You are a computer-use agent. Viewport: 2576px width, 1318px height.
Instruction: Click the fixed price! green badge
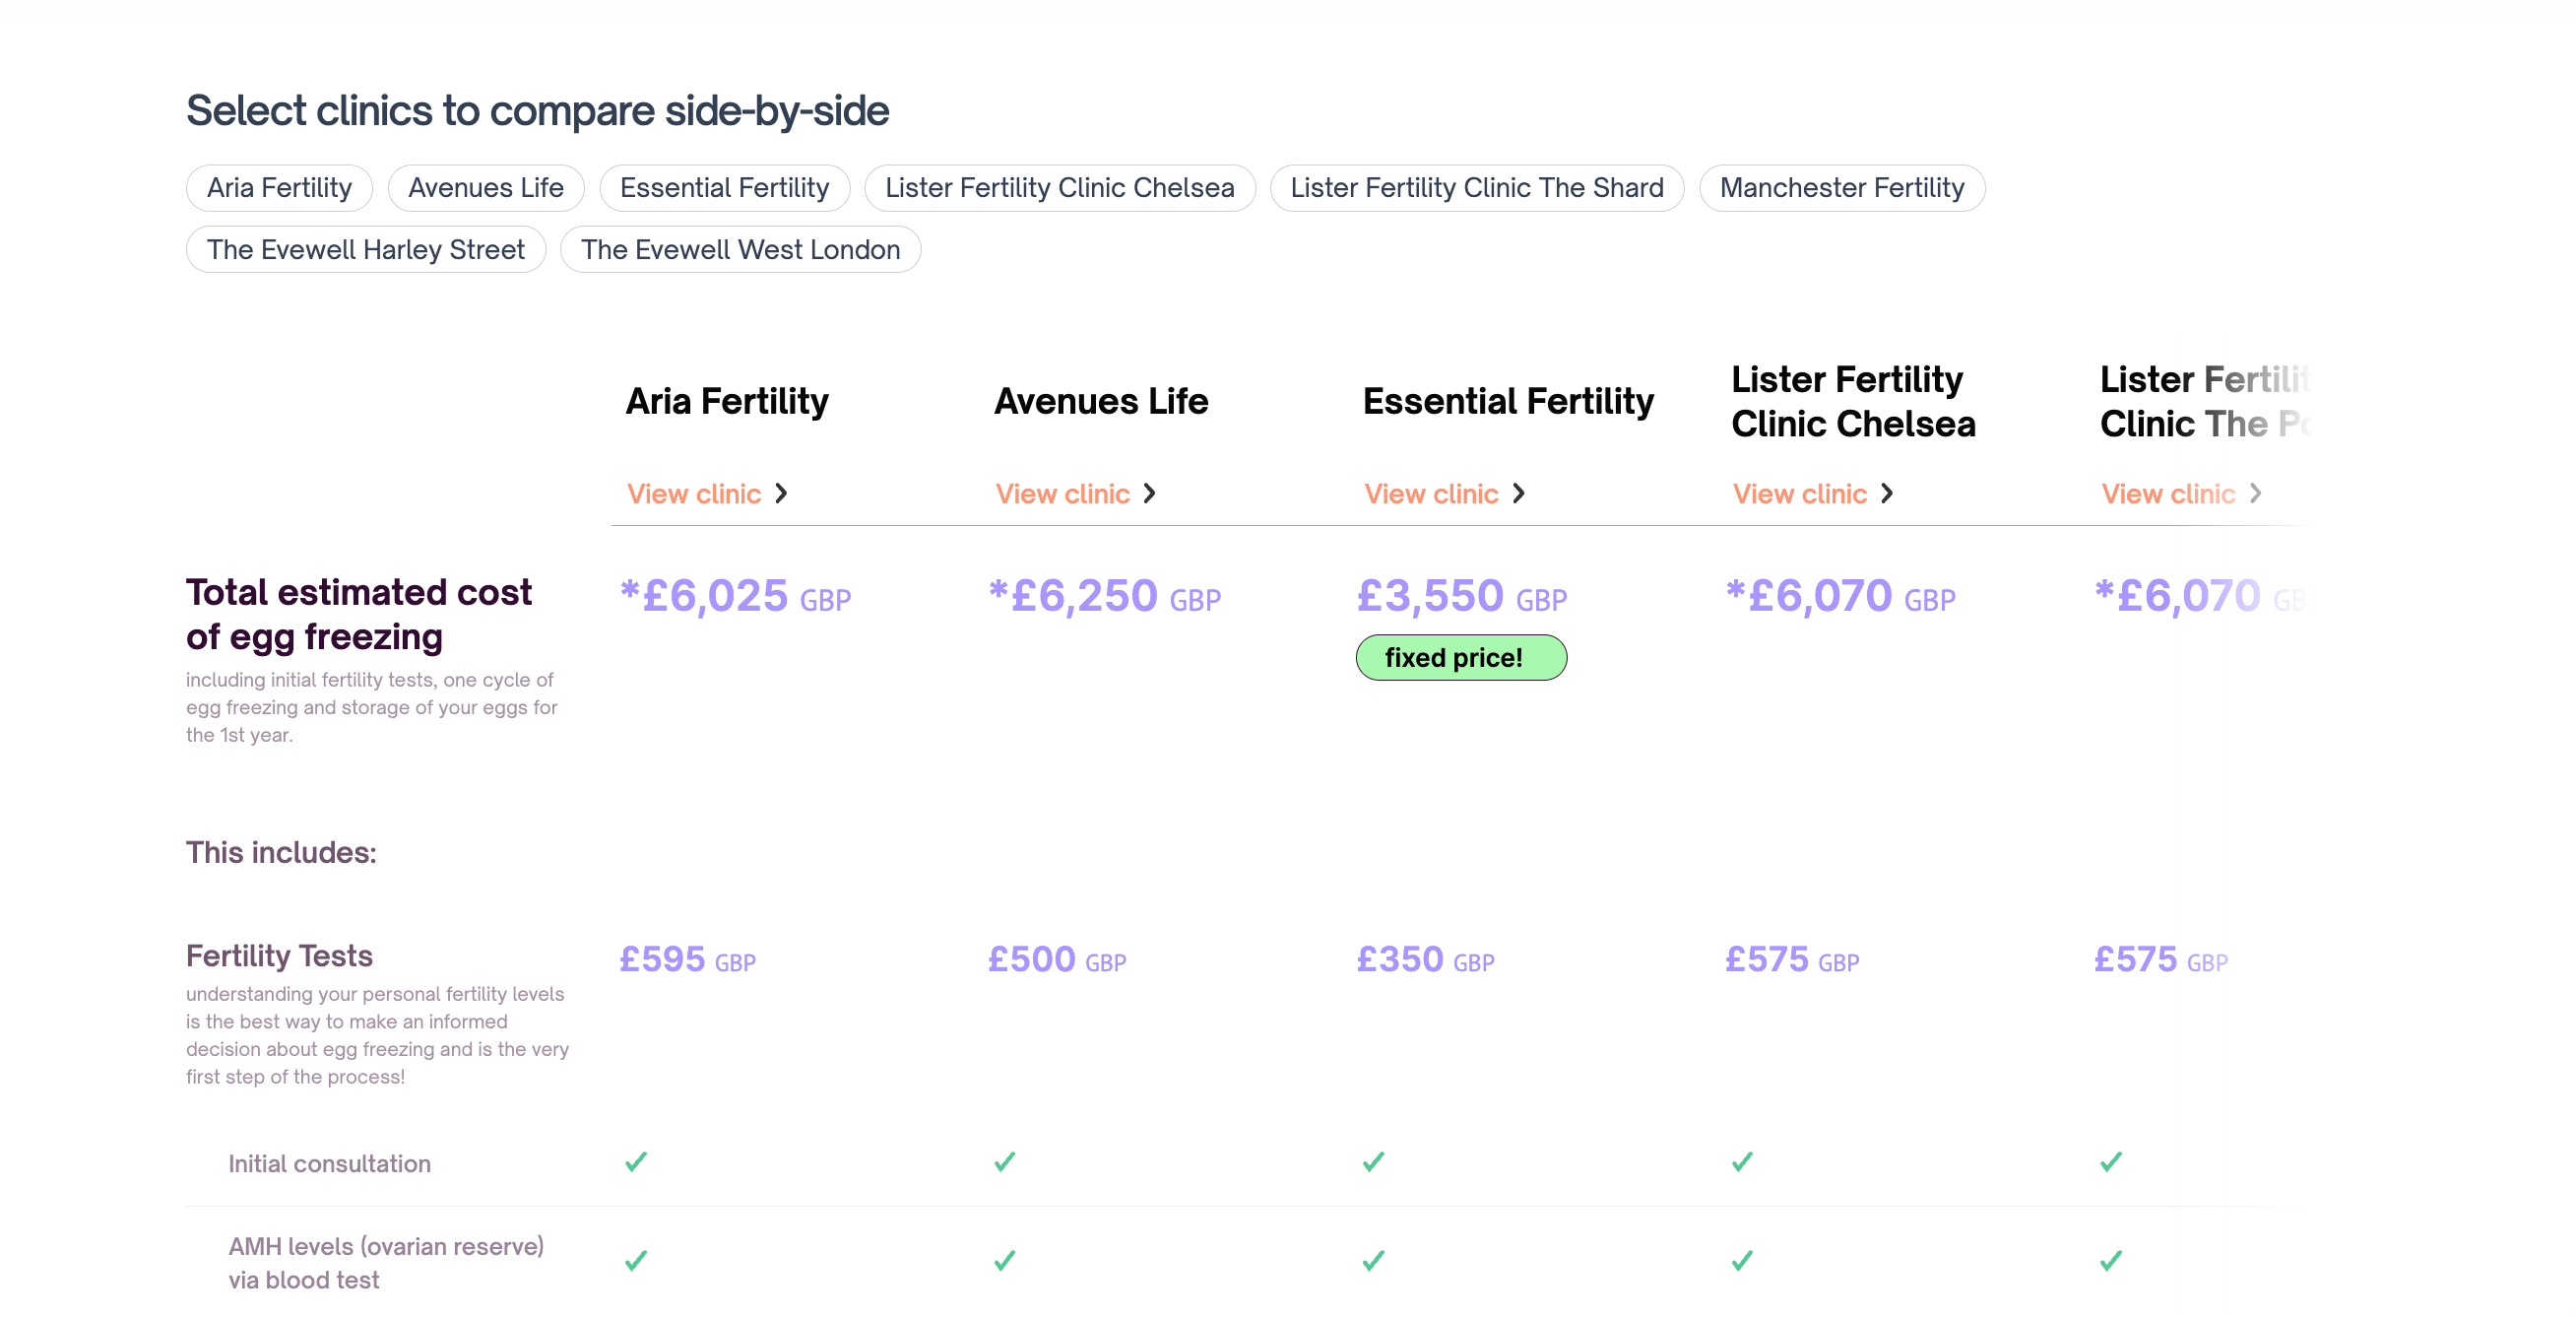(x=1461, y=658)
